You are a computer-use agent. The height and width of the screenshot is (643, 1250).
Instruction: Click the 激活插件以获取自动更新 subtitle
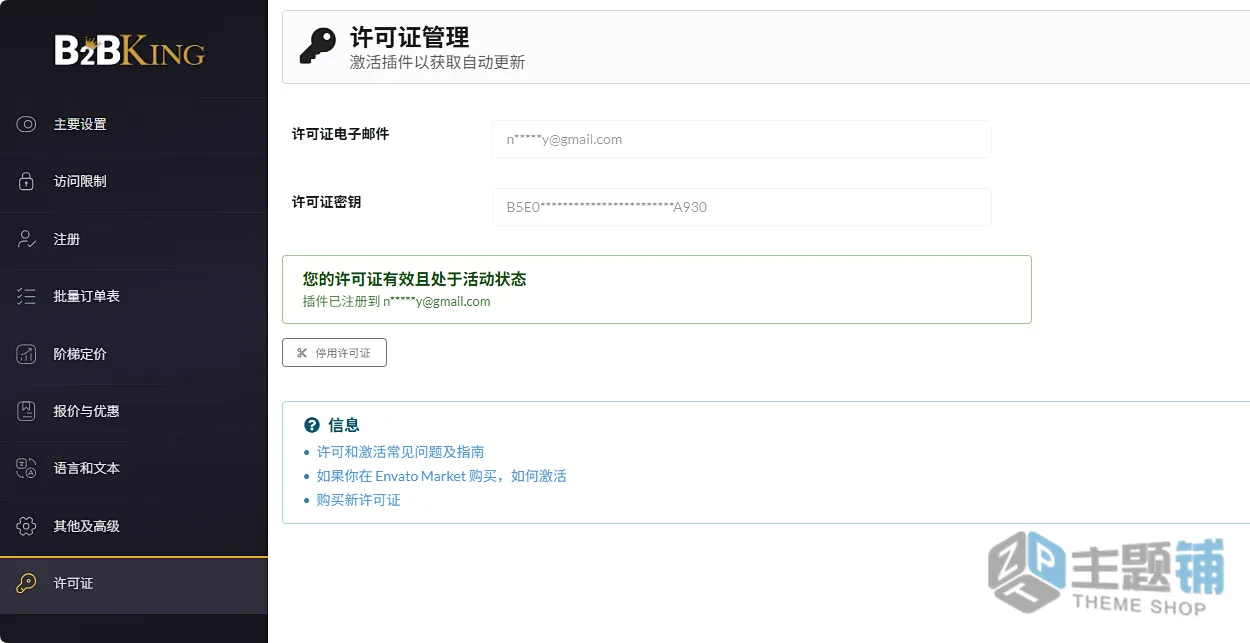click(437, 63)
